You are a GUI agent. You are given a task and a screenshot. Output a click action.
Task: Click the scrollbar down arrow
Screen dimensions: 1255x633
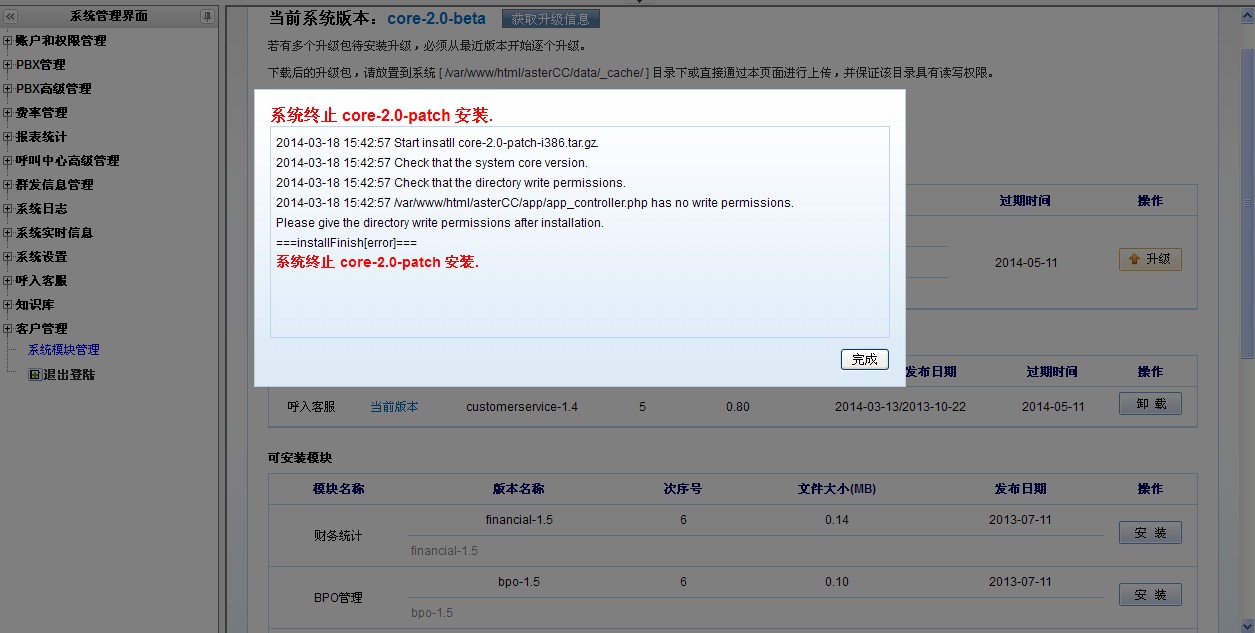(1246, 624)
